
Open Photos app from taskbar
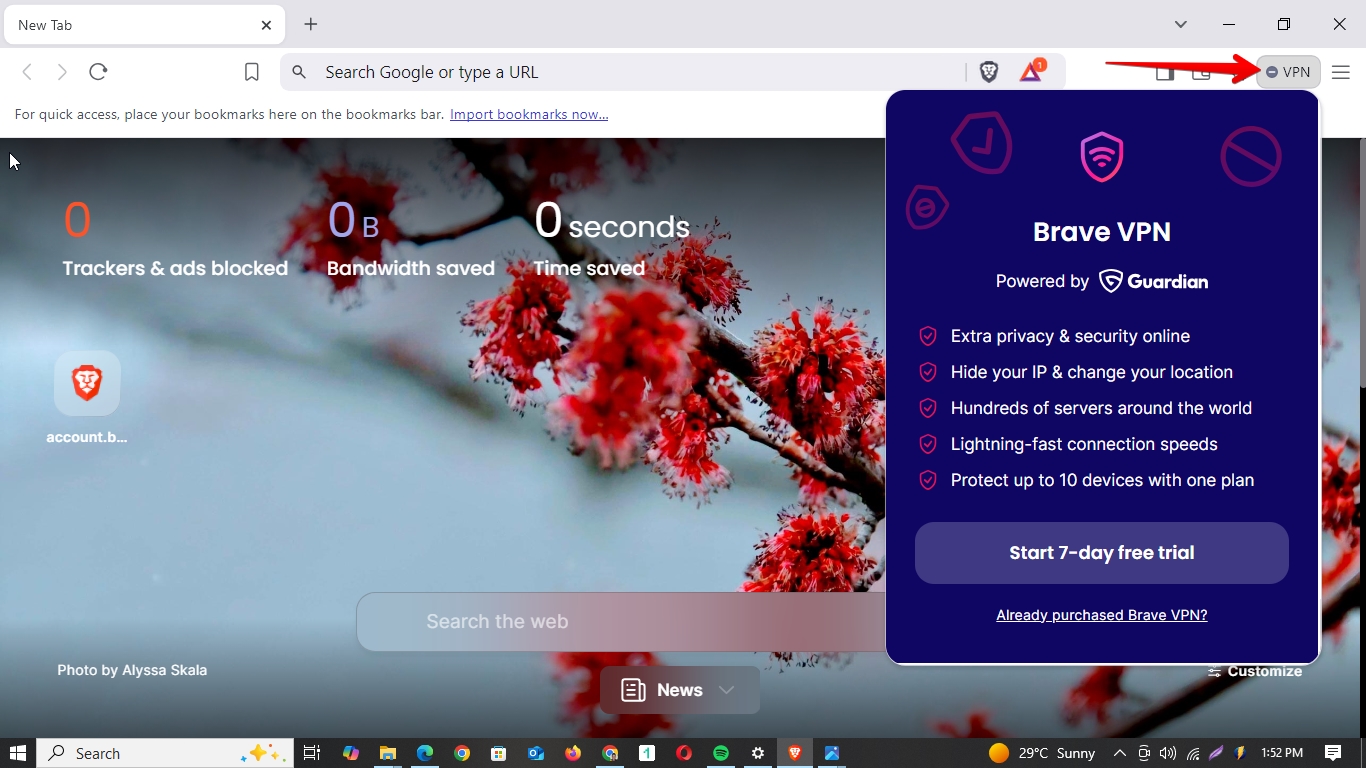point(832,753)
